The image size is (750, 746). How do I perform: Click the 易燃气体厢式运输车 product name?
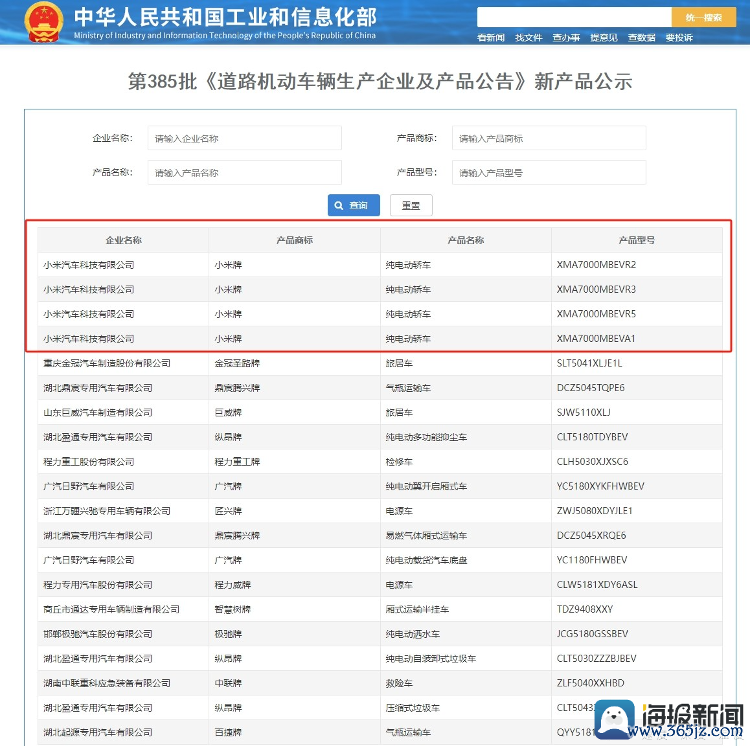426,536
